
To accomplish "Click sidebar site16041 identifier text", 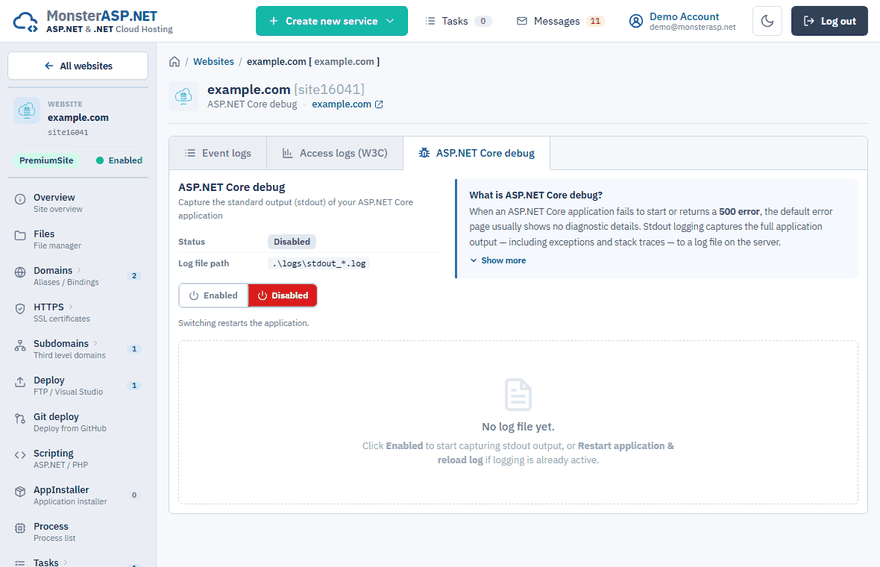I will coord(68,132).
